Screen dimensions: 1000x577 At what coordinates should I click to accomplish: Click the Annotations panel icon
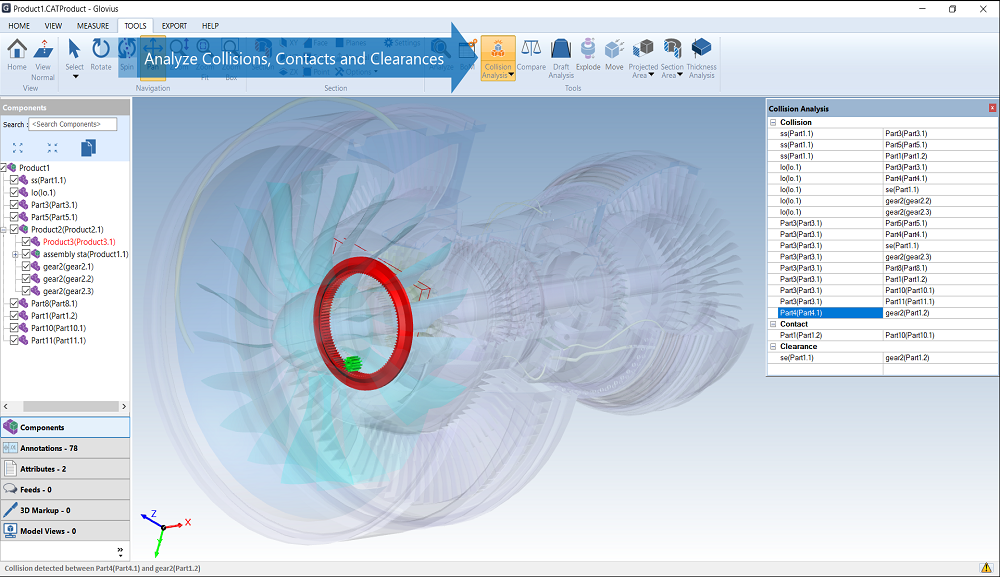pyautogui.click(x=10, y=448)
